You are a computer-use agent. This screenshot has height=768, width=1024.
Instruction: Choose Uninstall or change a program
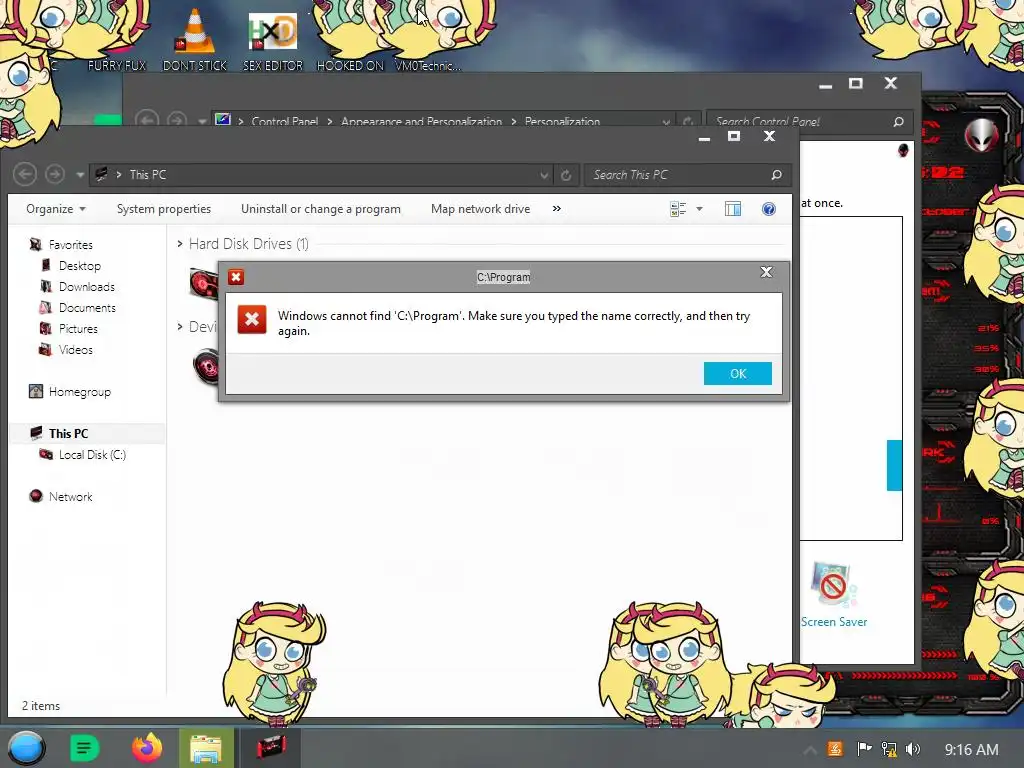coord(321,209)
